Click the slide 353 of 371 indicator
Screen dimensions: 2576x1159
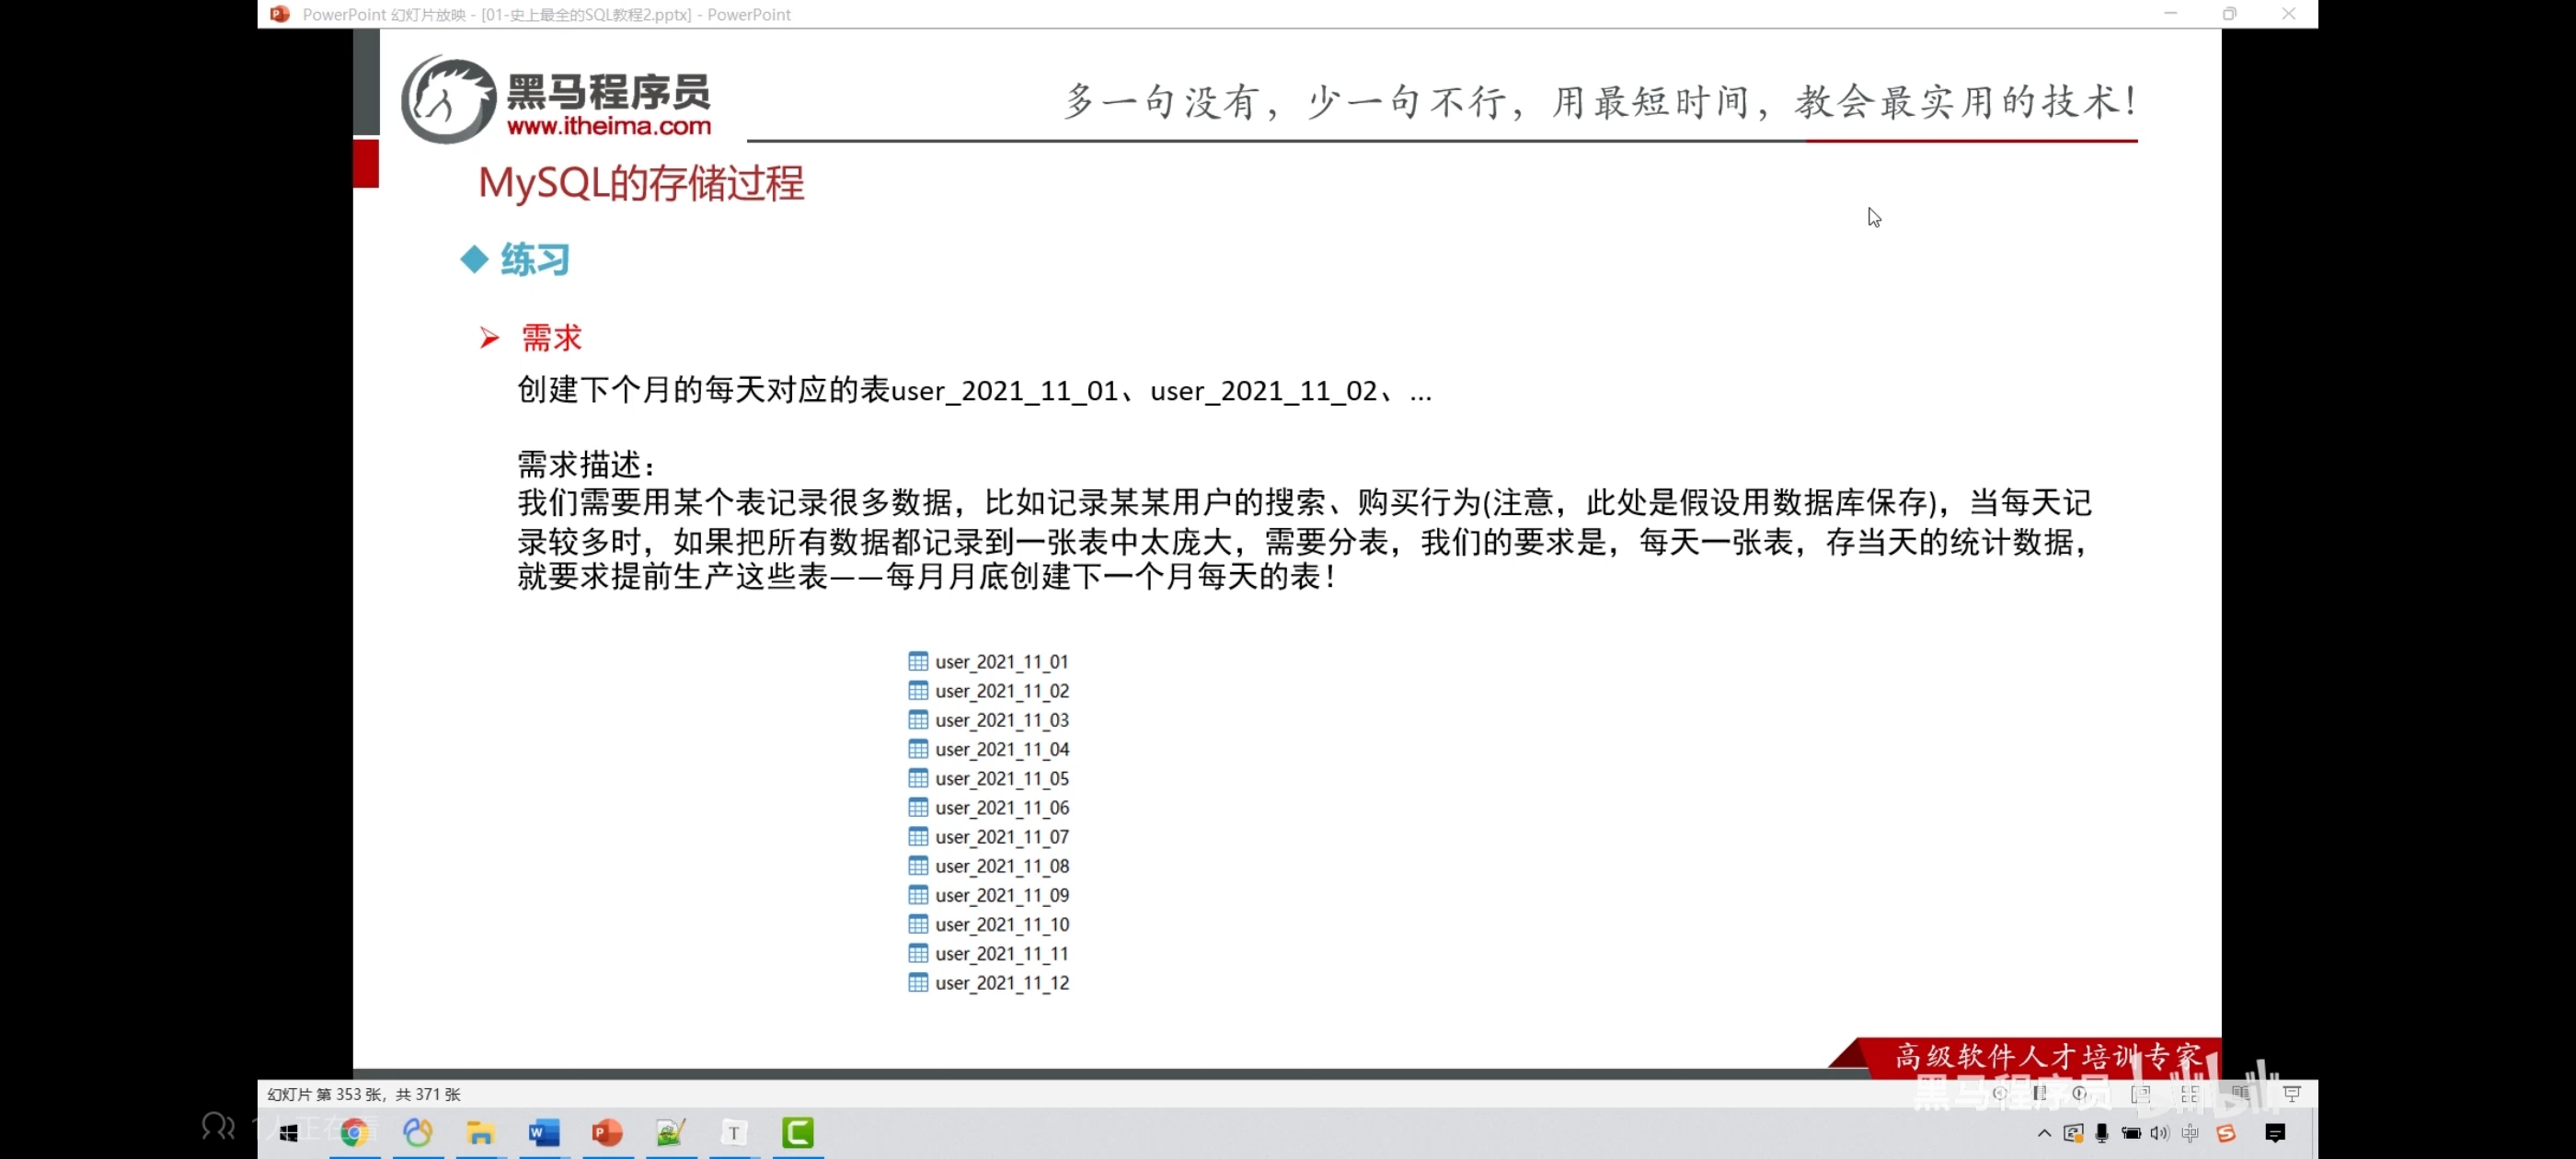point(364,1094)
